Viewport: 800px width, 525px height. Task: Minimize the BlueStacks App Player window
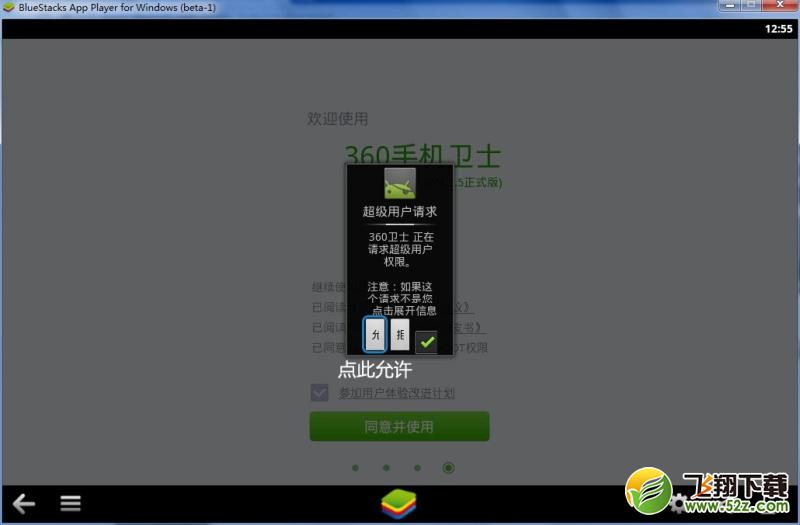(730, 5)
